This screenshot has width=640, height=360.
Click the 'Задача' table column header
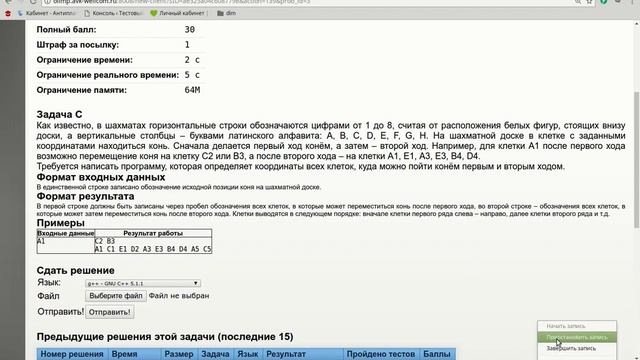pos(216,354)
